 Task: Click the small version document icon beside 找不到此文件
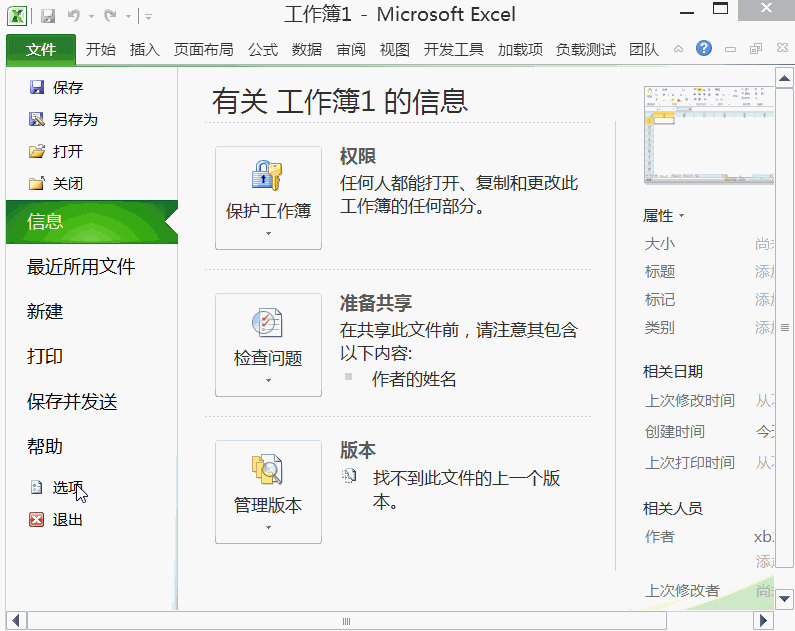click(x=349, y=476)
